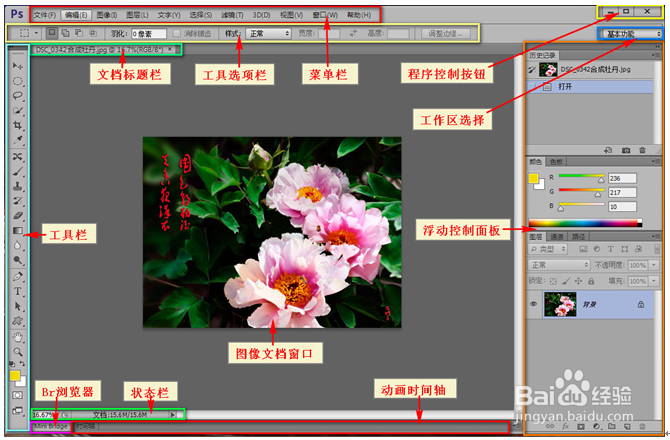
Task: Select the Crop tool
Action: (18, 125)
